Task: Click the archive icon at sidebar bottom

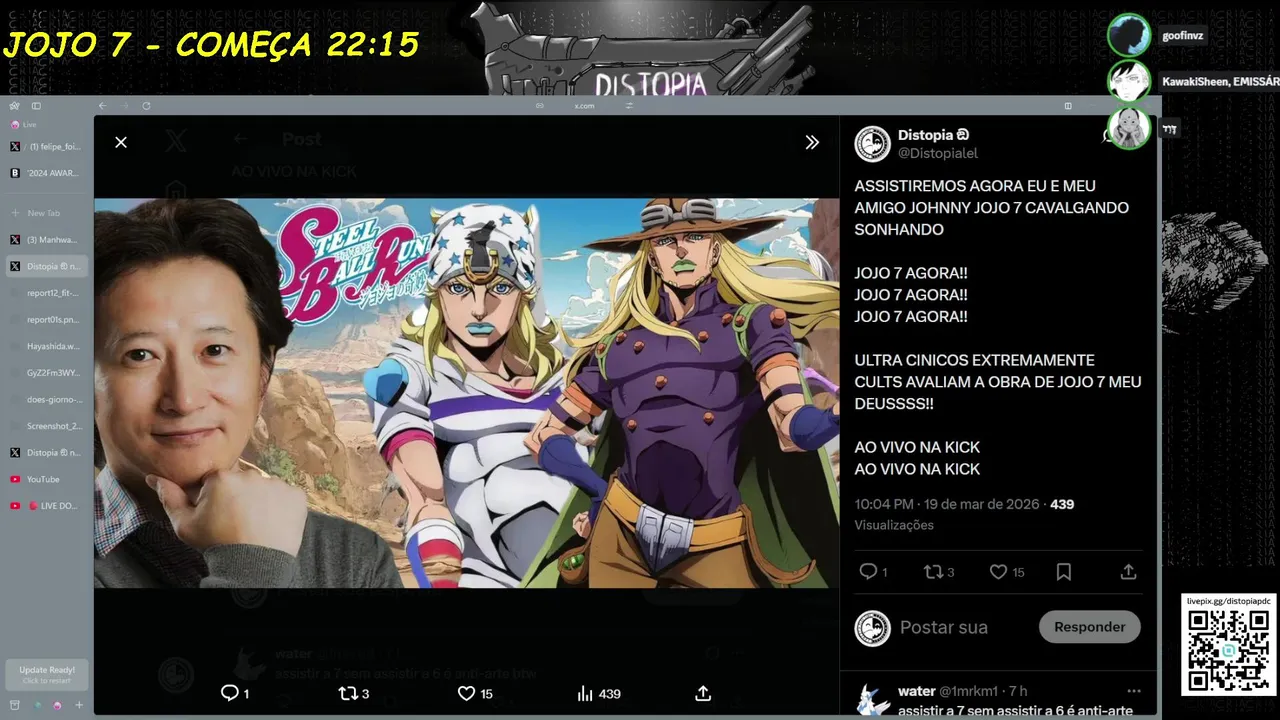Action: pyautogui.click(x=14, y=705)
